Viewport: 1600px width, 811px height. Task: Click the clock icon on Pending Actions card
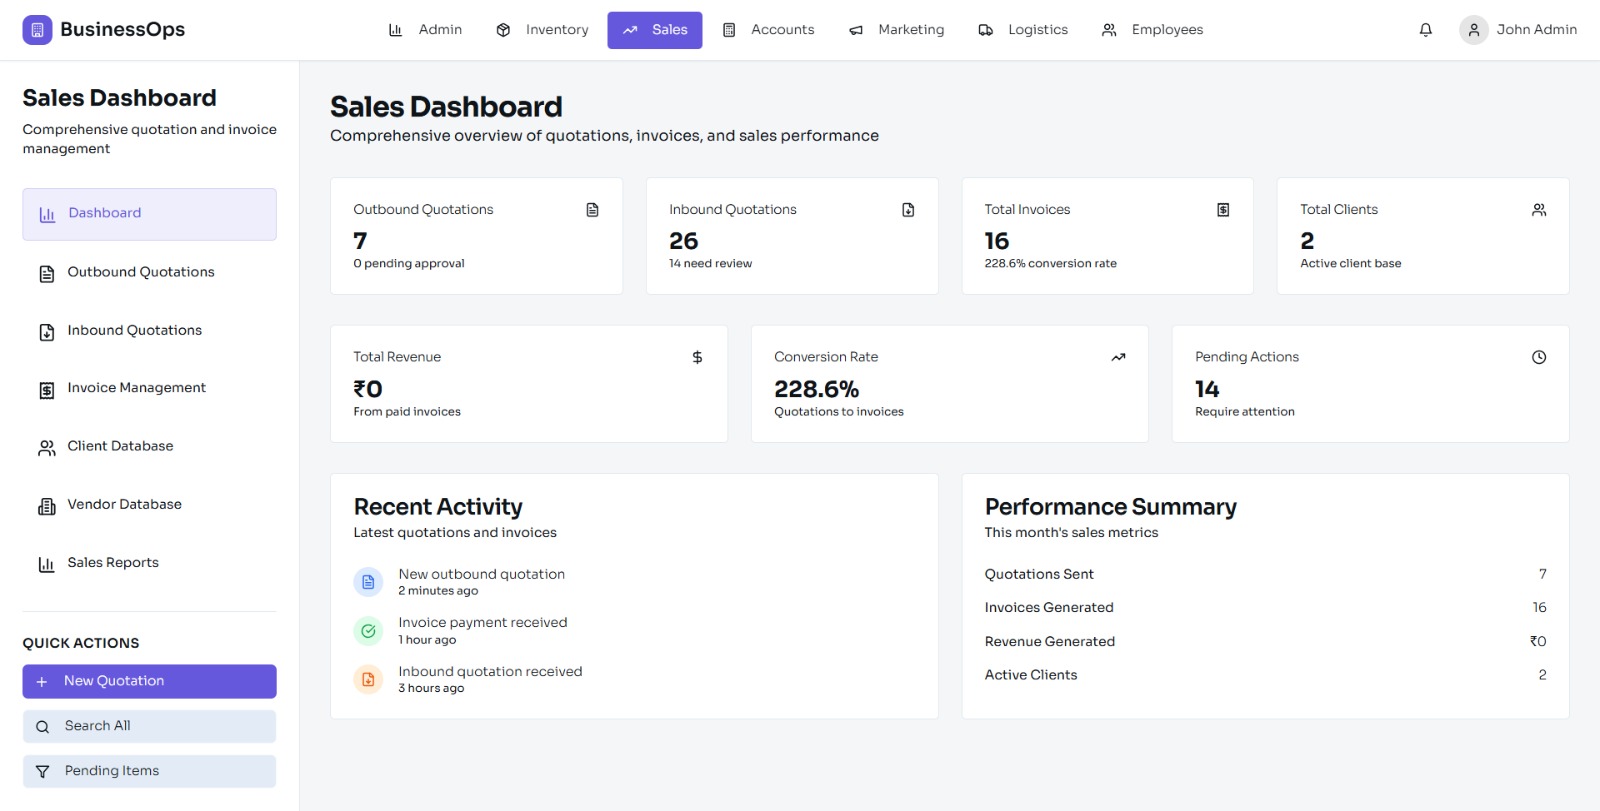point(1538,357)
